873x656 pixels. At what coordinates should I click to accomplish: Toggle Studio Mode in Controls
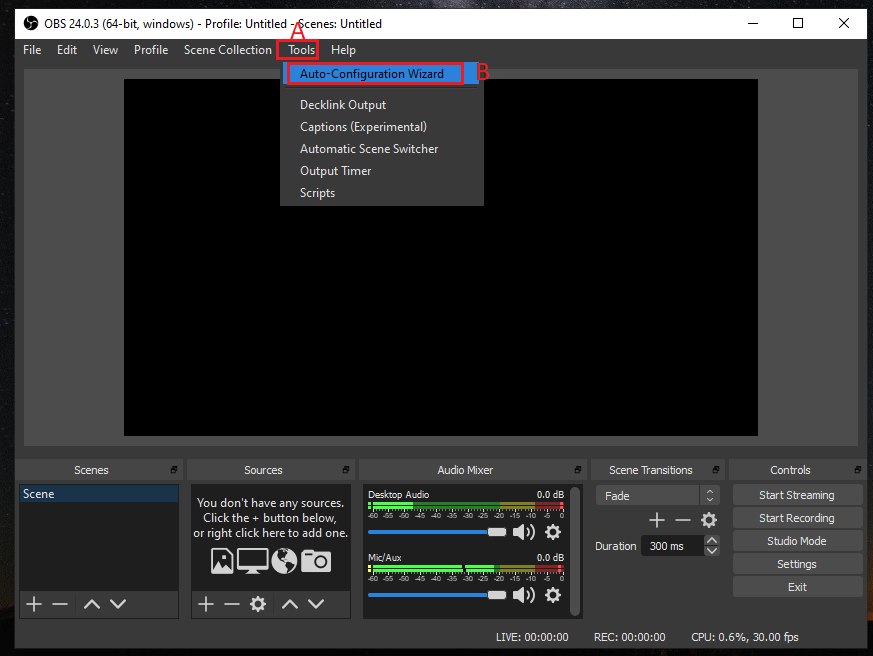(796, 541)
